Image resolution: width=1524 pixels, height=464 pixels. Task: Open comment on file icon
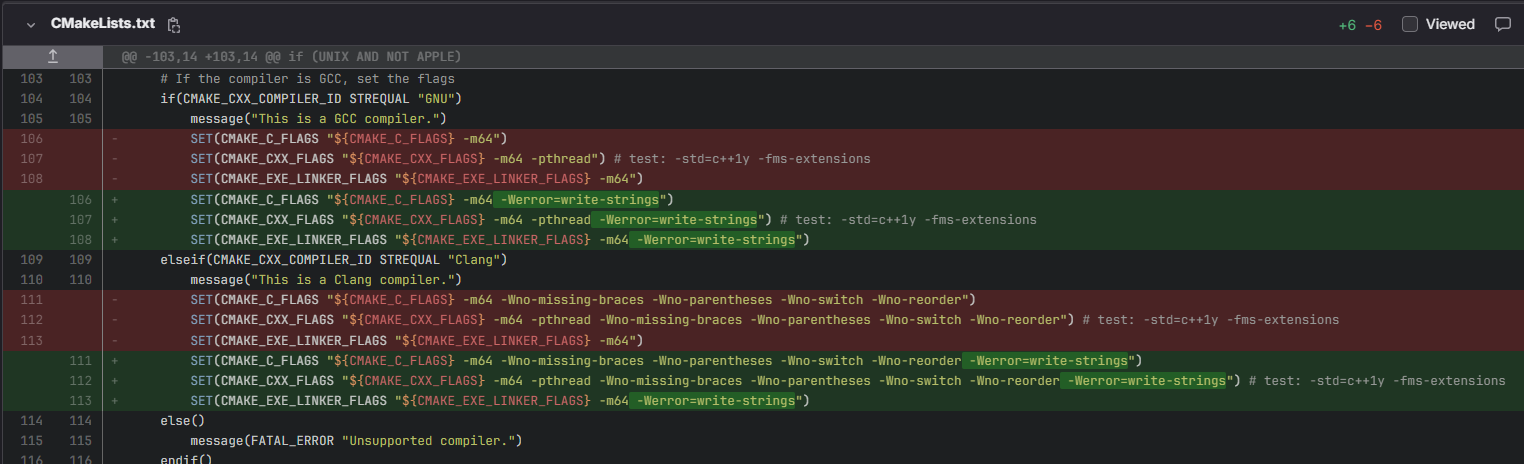point(1502,24)
